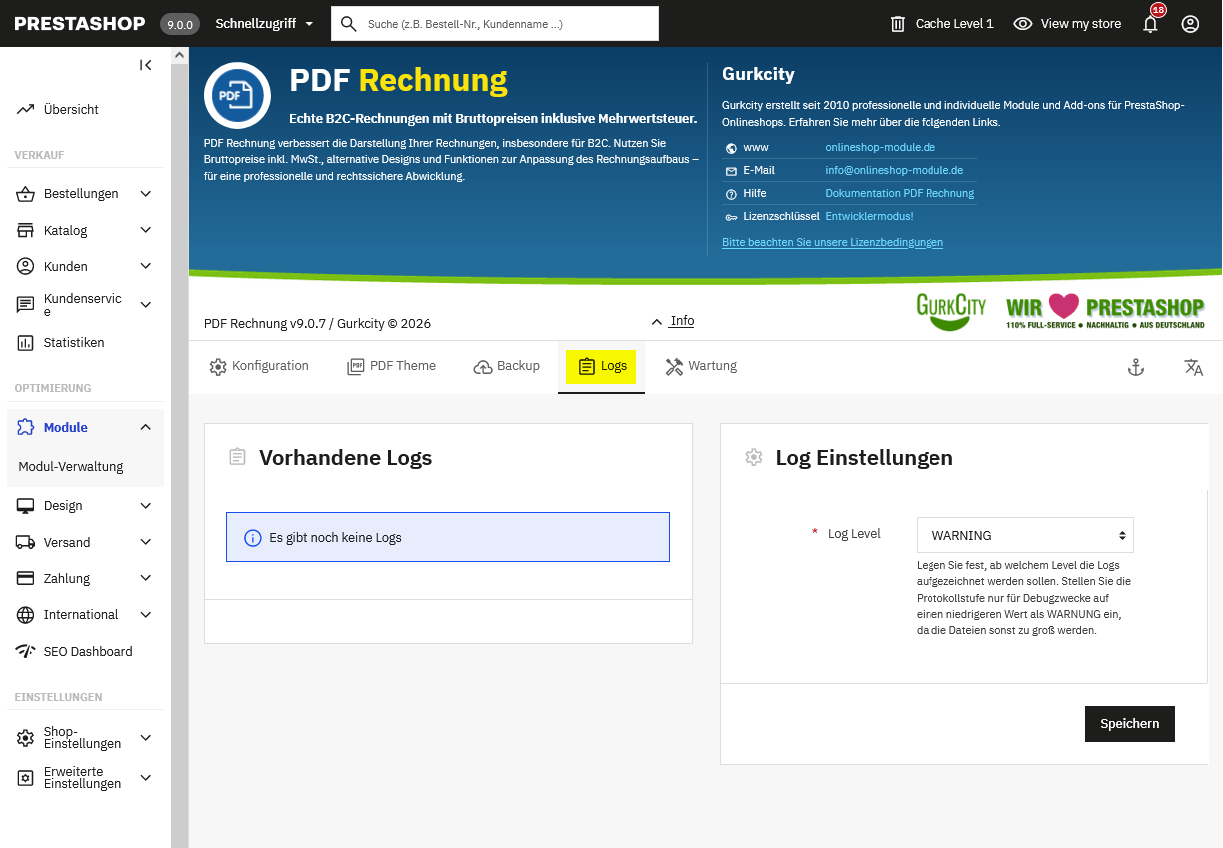Open notifications bell icon
Viewport: 1223px width, 848px height.
click(x=1151, y=24)
